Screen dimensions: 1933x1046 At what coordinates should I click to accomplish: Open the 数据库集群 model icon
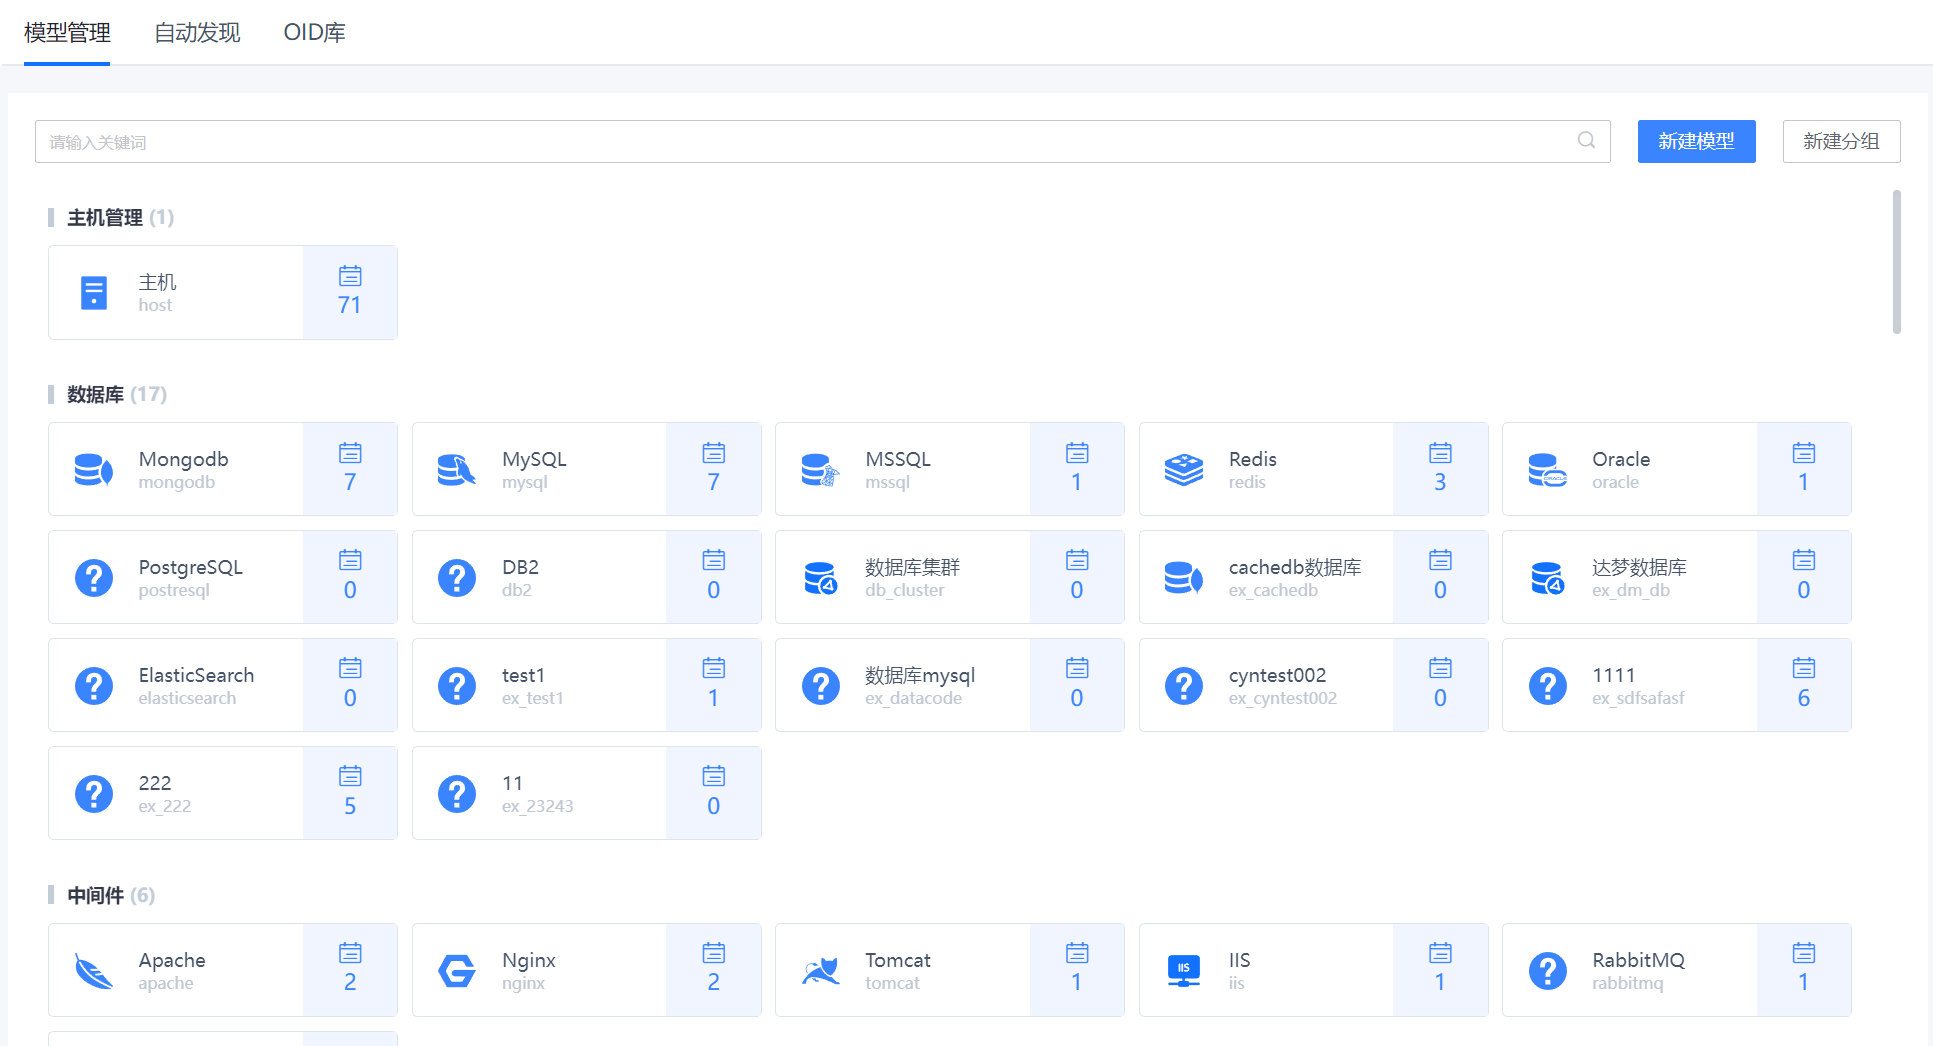click(821, 577)
